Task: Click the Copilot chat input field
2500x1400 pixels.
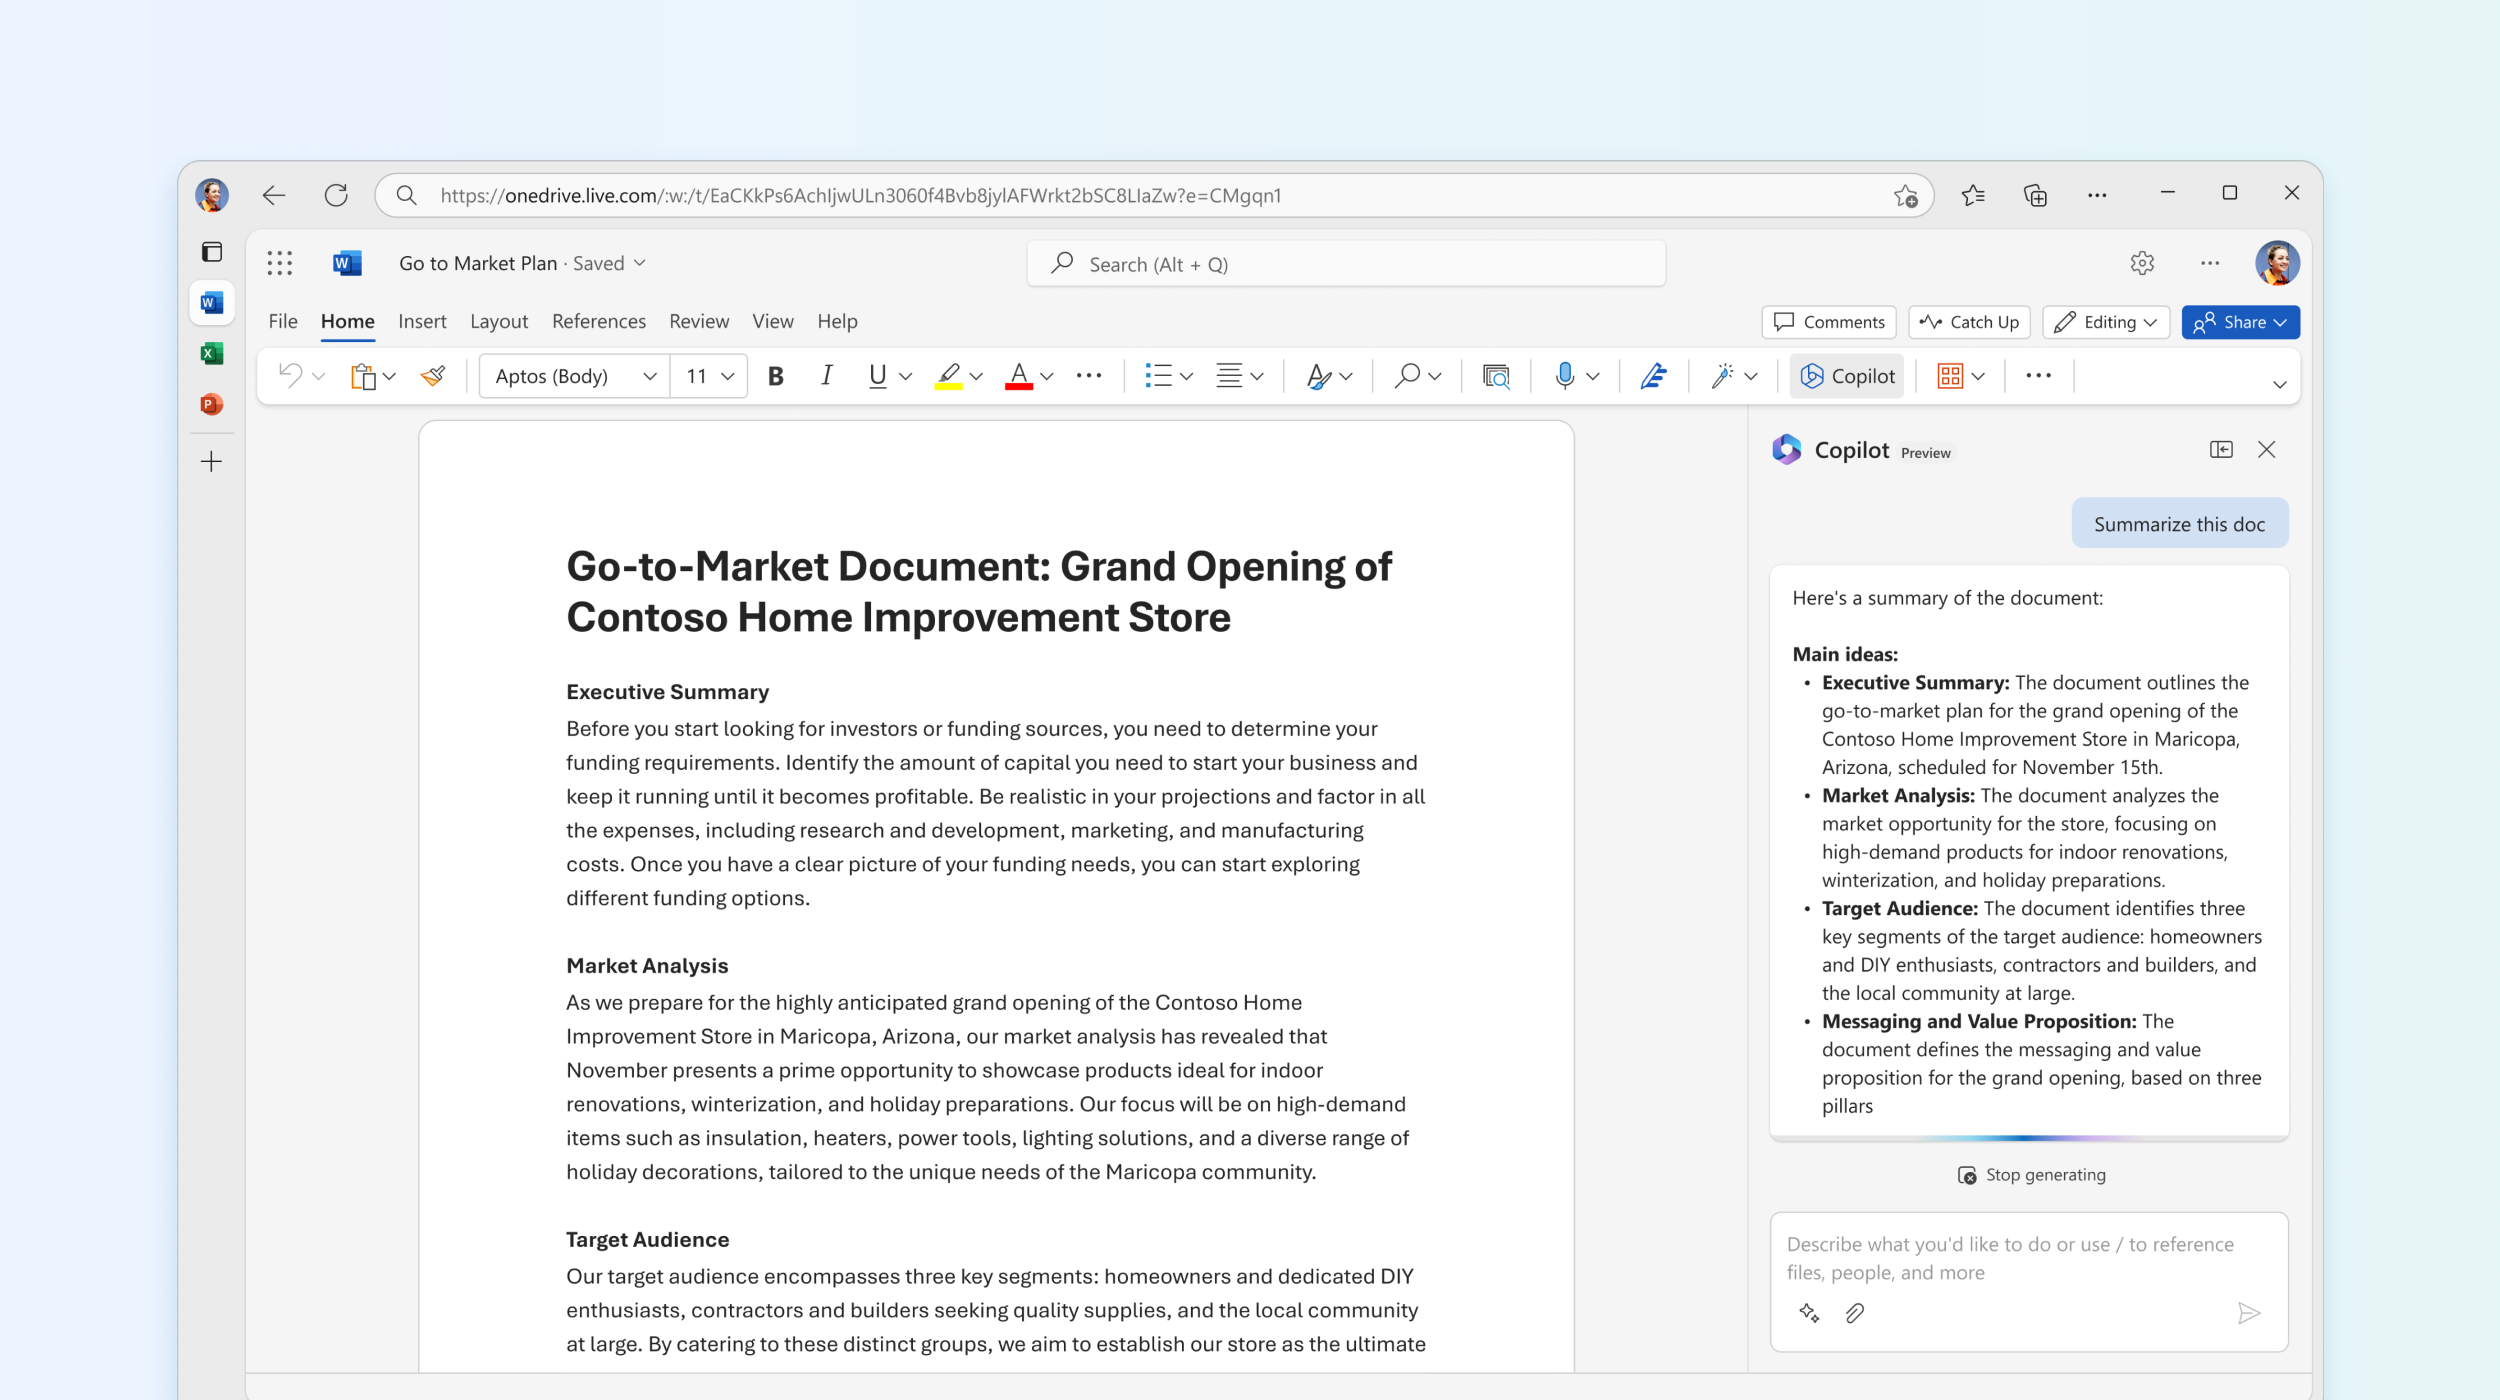Action: tap(2031, 1256)
